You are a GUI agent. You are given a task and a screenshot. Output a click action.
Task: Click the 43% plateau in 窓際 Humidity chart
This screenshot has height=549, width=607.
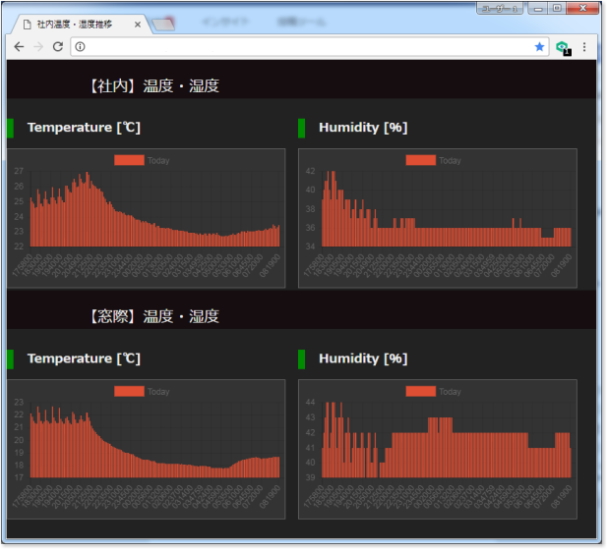[x=440, y=447]
